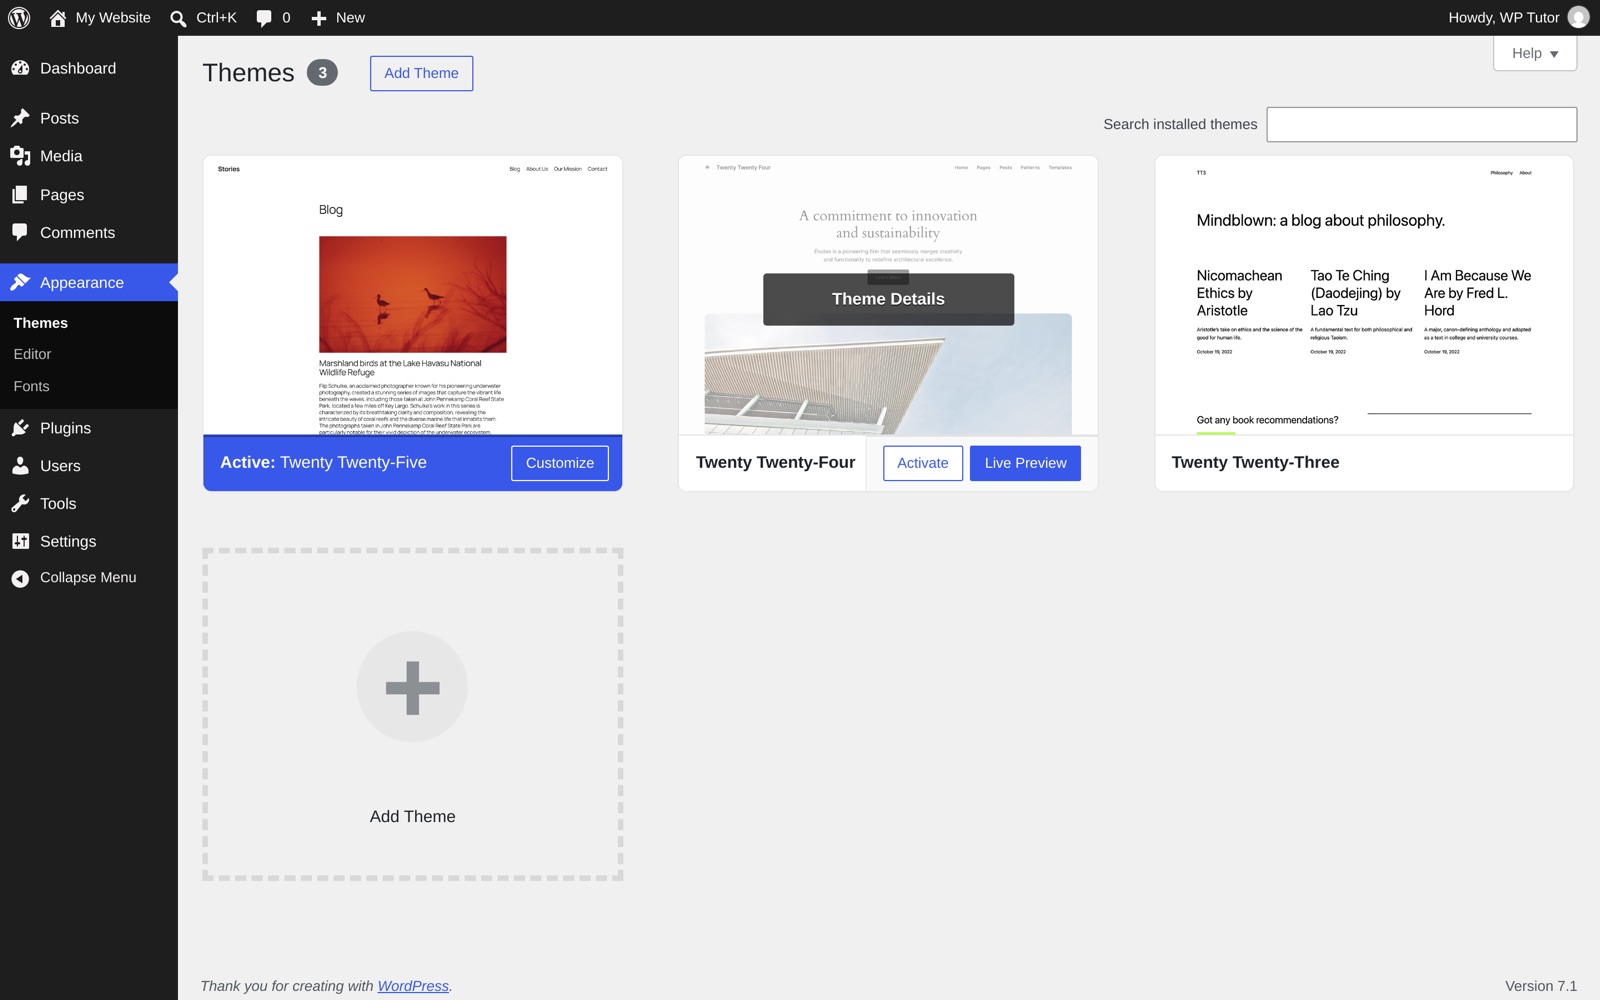This screenshot has width=1600, height=1000.
Task: Click the dashed Add Theme text
Action: (x=412, y=816)
